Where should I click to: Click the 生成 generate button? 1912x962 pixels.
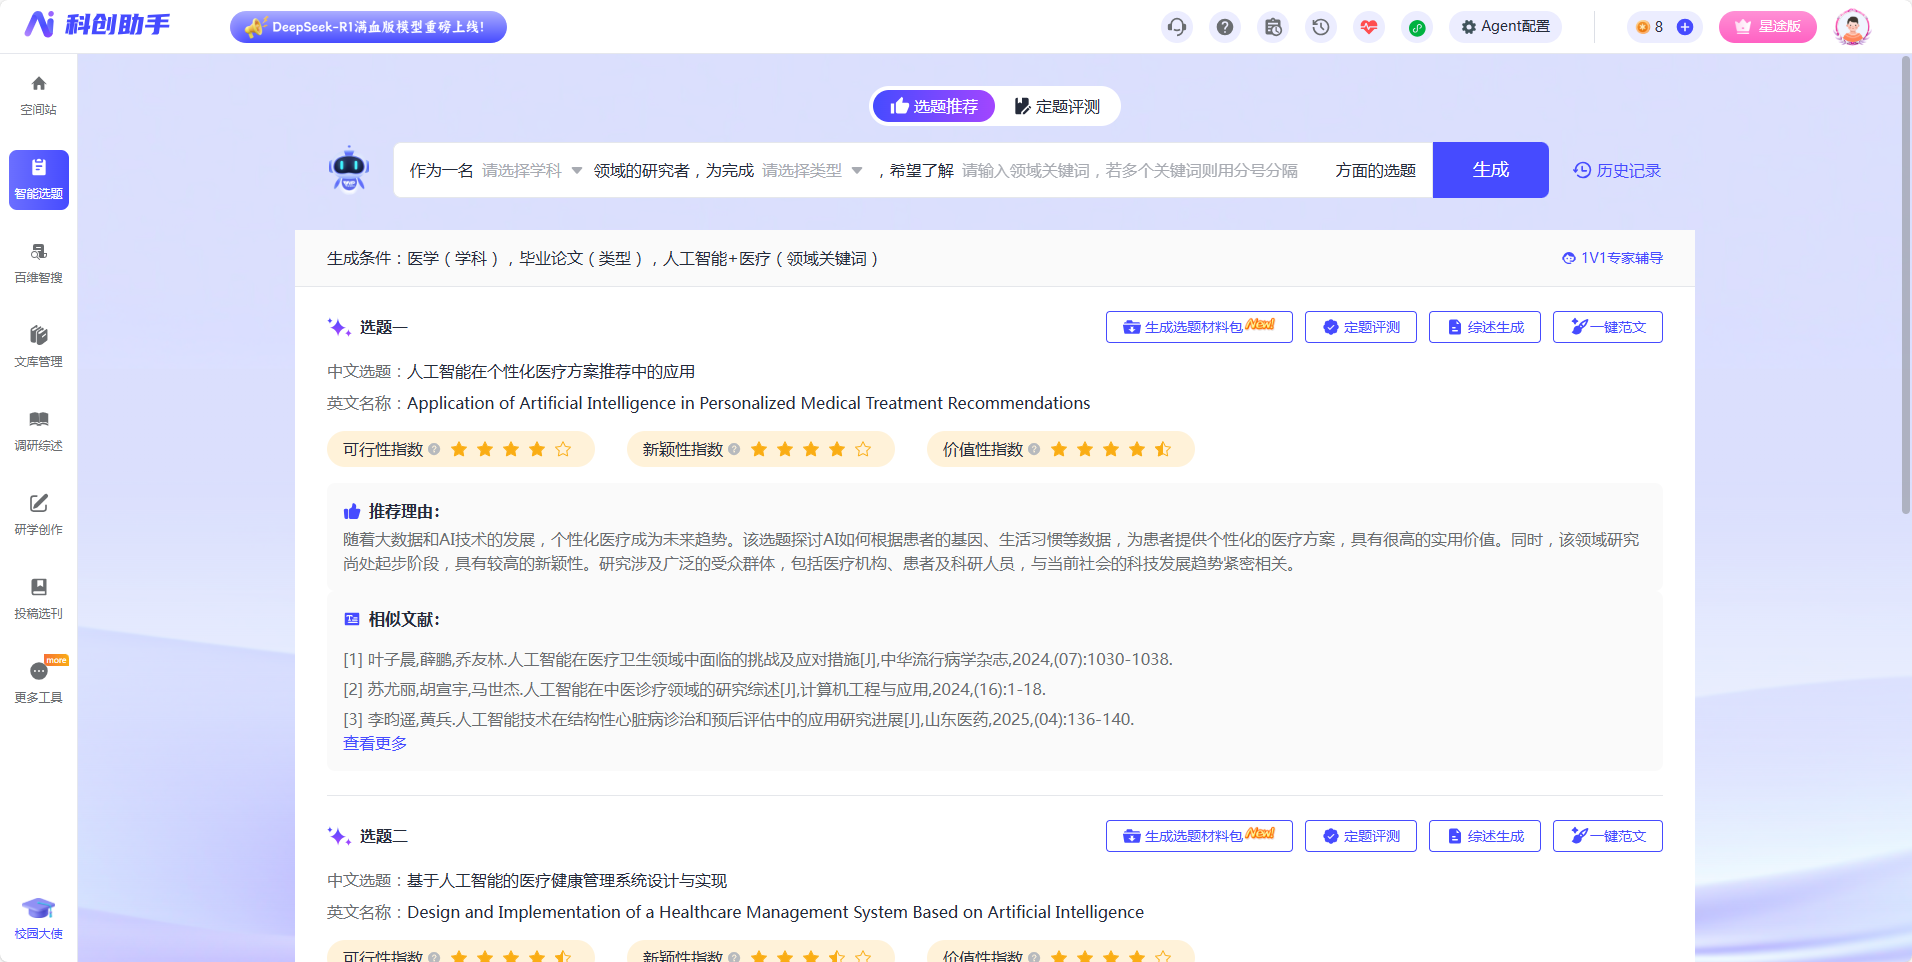tap(1489, 170)
